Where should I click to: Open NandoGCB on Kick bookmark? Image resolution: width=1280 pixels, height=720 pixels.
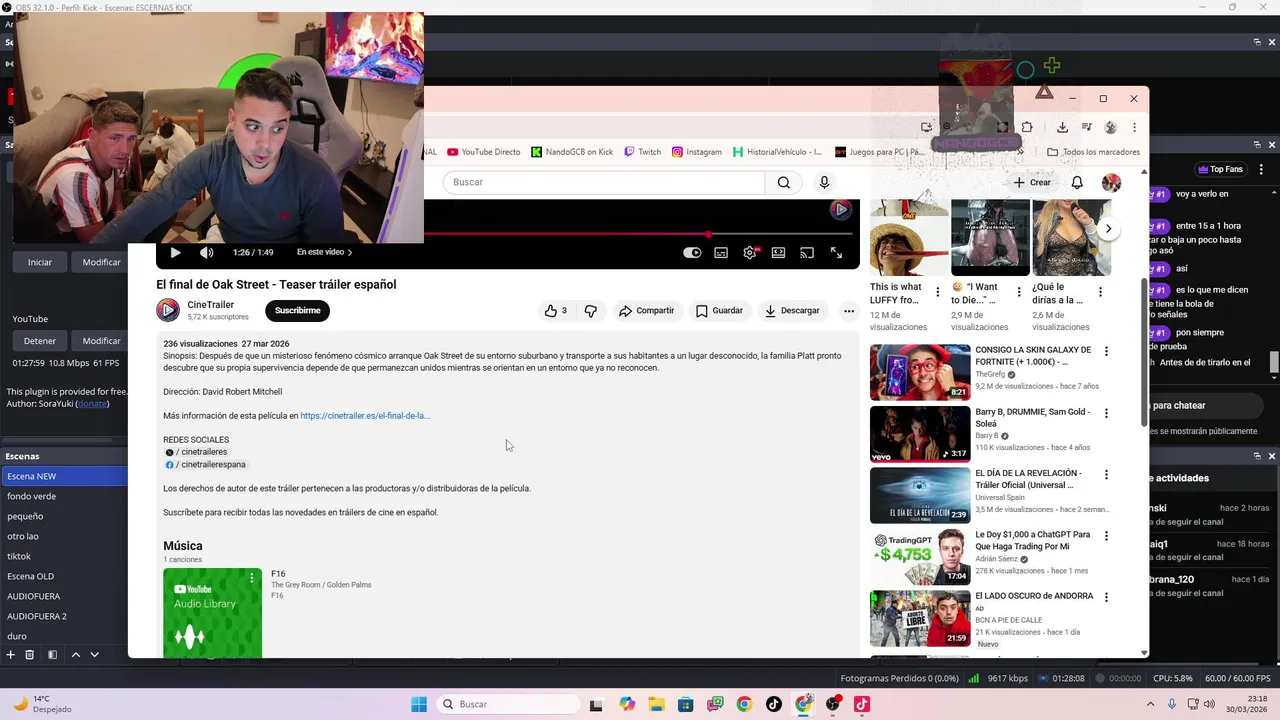coord(572,152)
